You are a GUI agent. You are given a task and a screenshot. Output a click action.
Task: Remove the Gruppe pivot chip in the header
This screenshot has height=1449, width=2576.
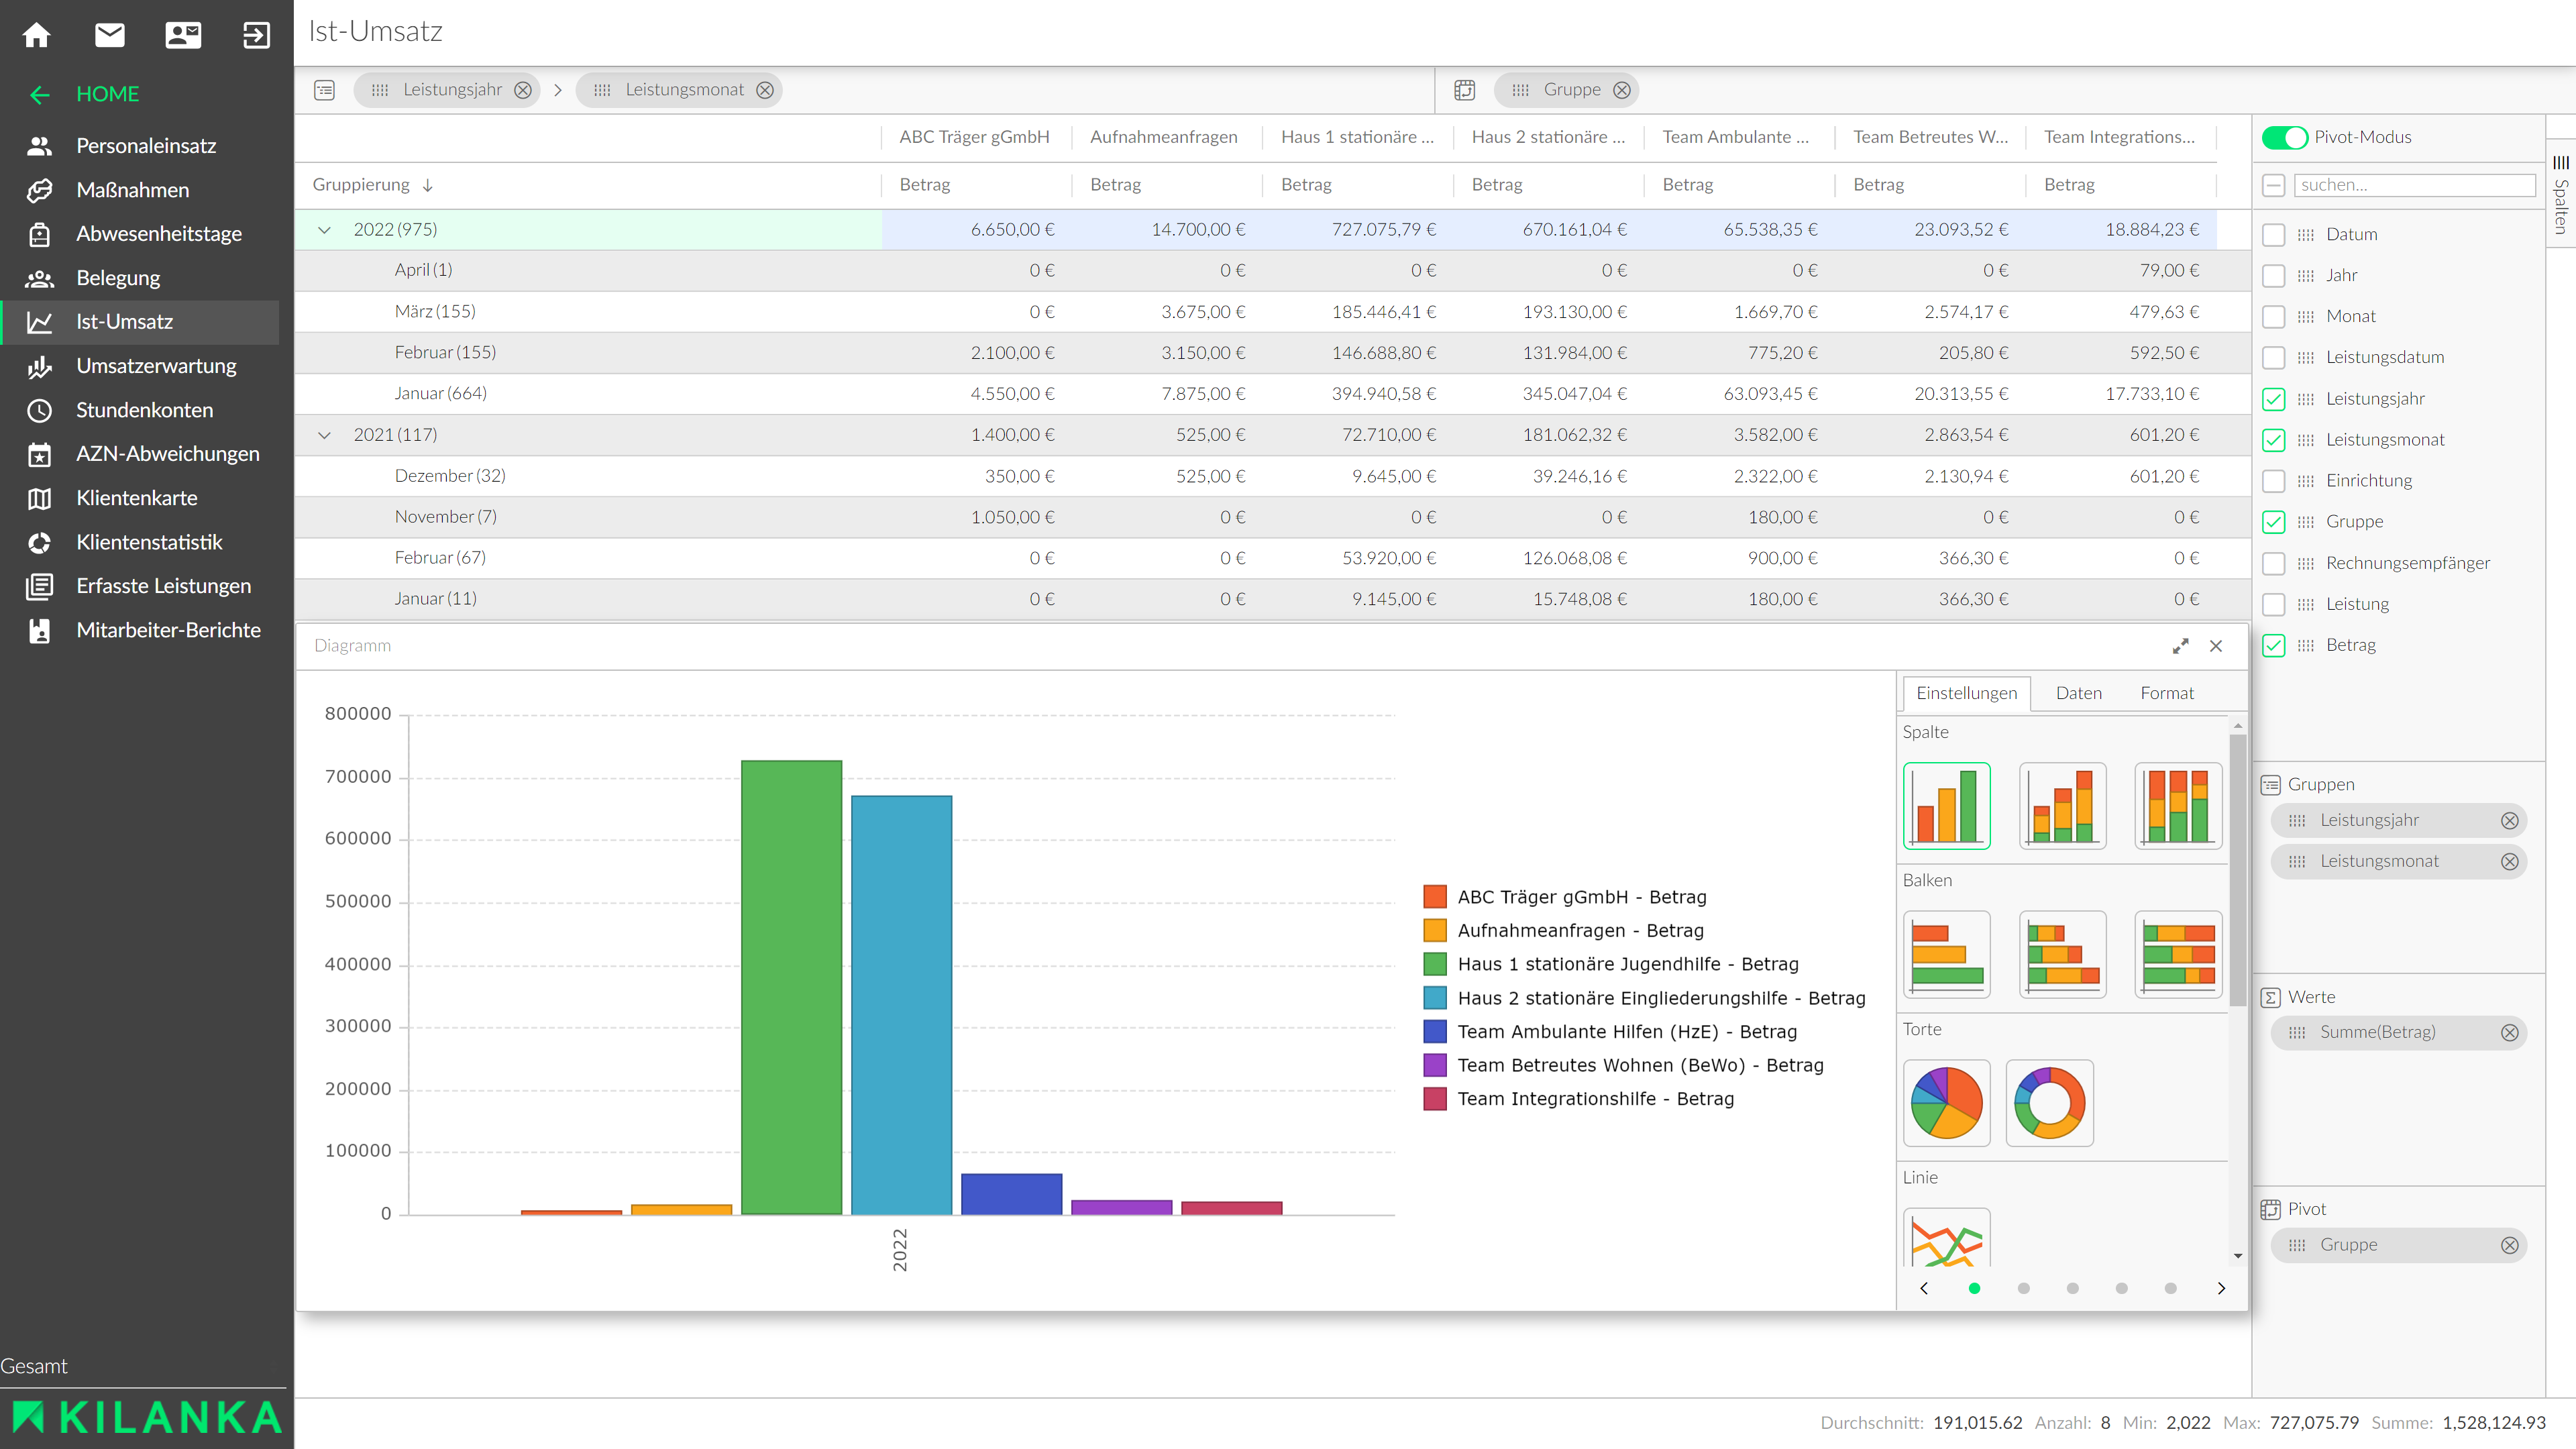[x=1622, y=90]
